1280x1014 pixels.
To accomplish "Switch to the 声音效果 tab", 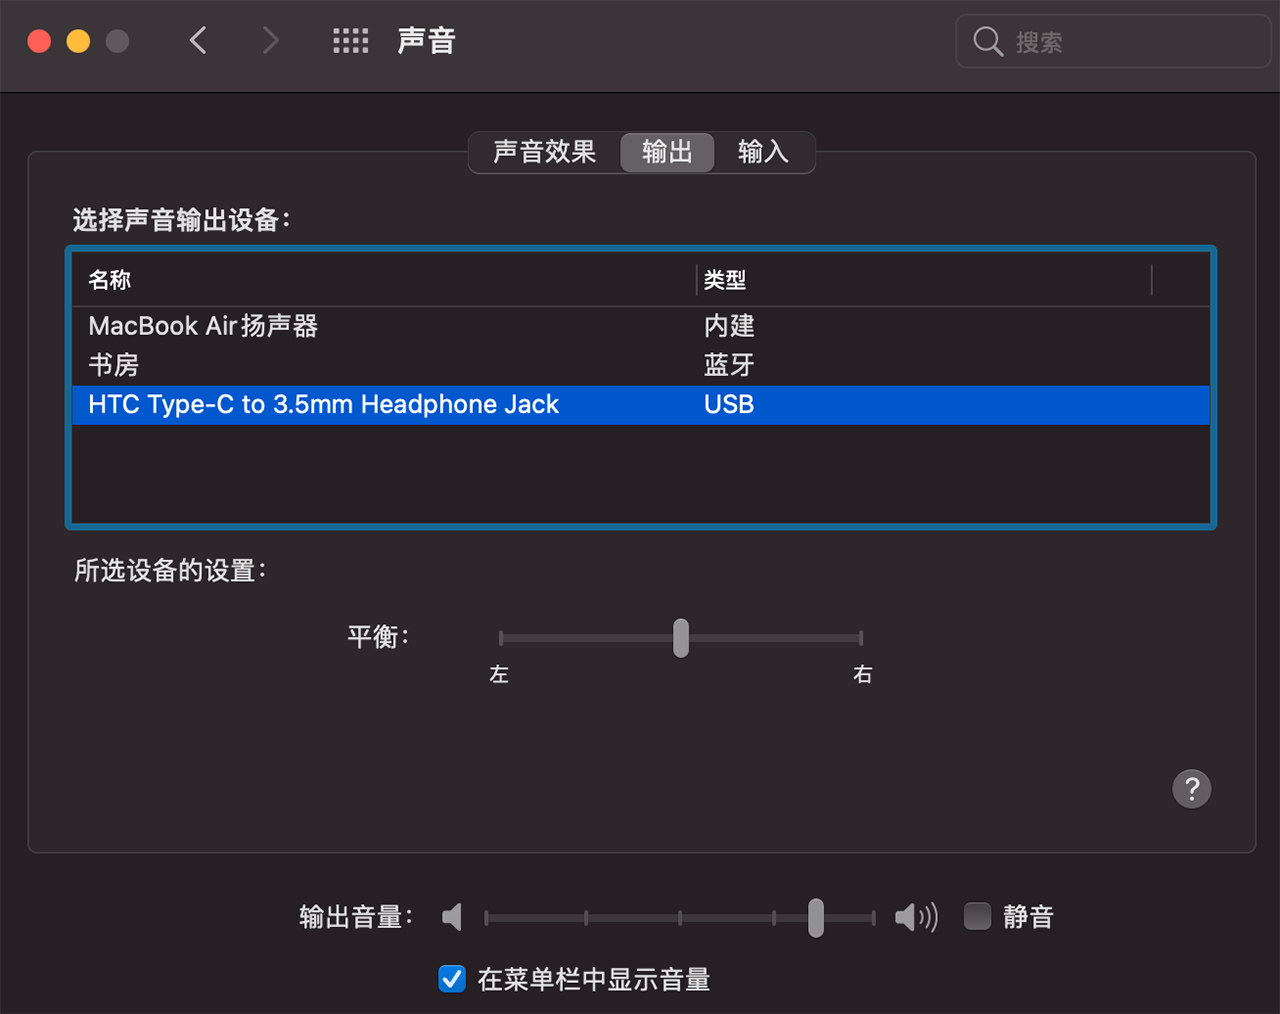I will pyautogui.click(x=544, y=152).
